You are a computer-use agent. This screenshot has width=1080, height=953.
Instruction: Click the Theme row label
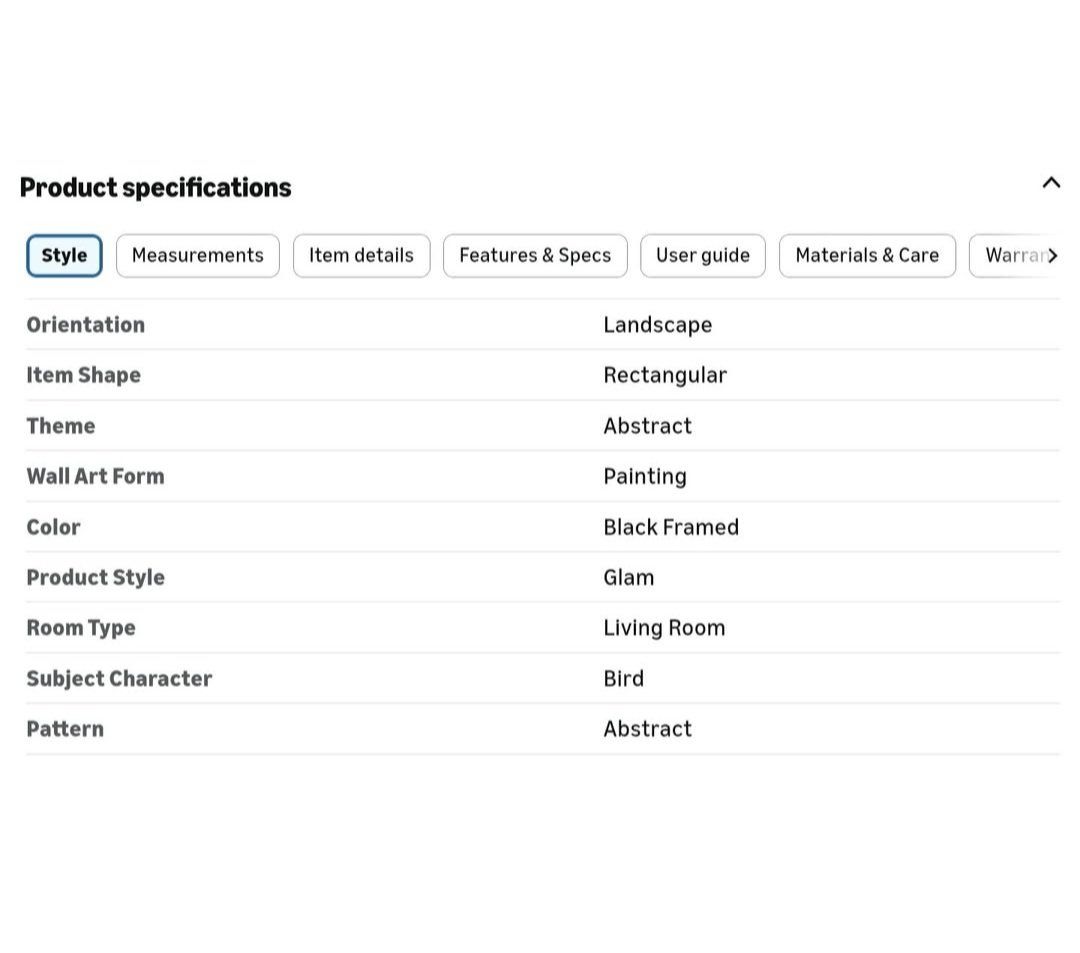(x=61, y=426)
